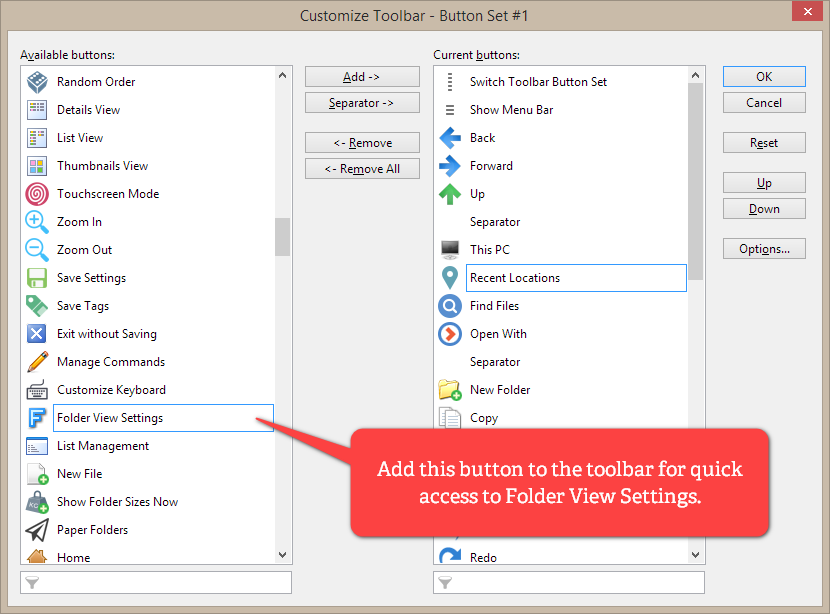The height and width of the screenshot is (614, 830).
Task: Click the Open With icon
Action: click(x=450, y=334)
